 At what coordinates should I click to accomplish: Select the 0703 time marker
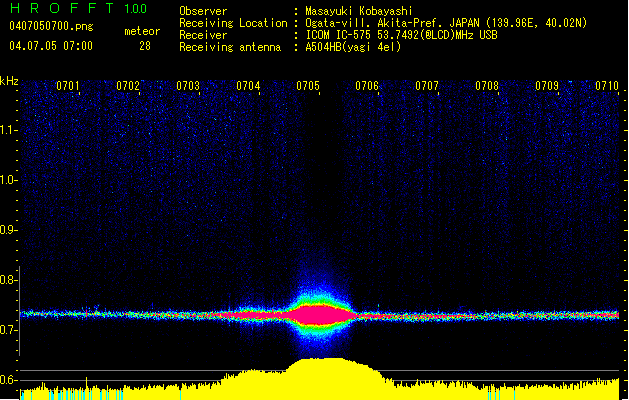tap(187, 86)
